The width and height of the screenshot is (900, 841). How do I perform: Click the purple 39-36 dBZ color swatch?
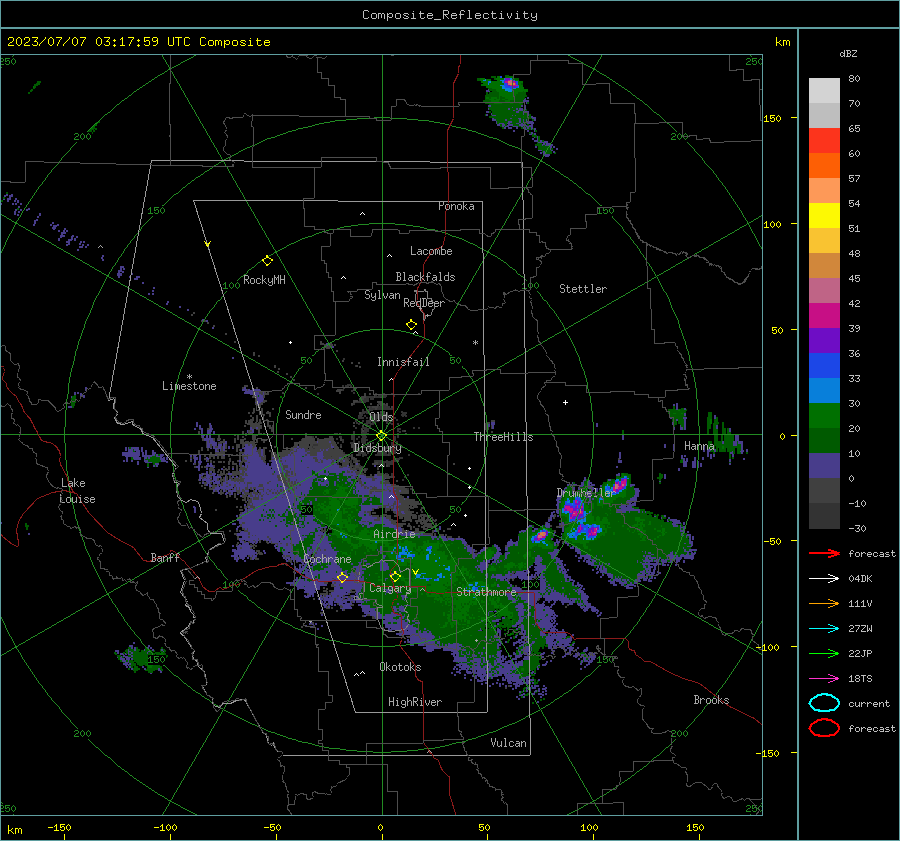824,340
